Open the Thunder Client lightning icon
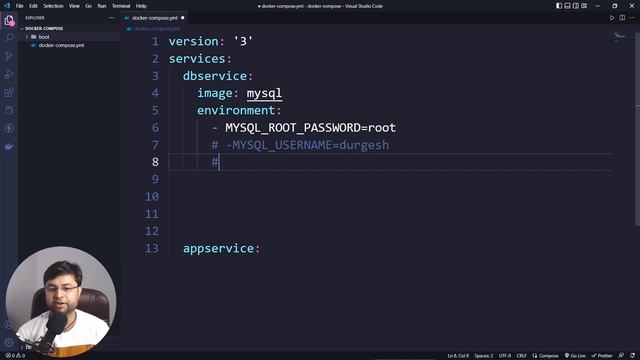 pos(9,128)
